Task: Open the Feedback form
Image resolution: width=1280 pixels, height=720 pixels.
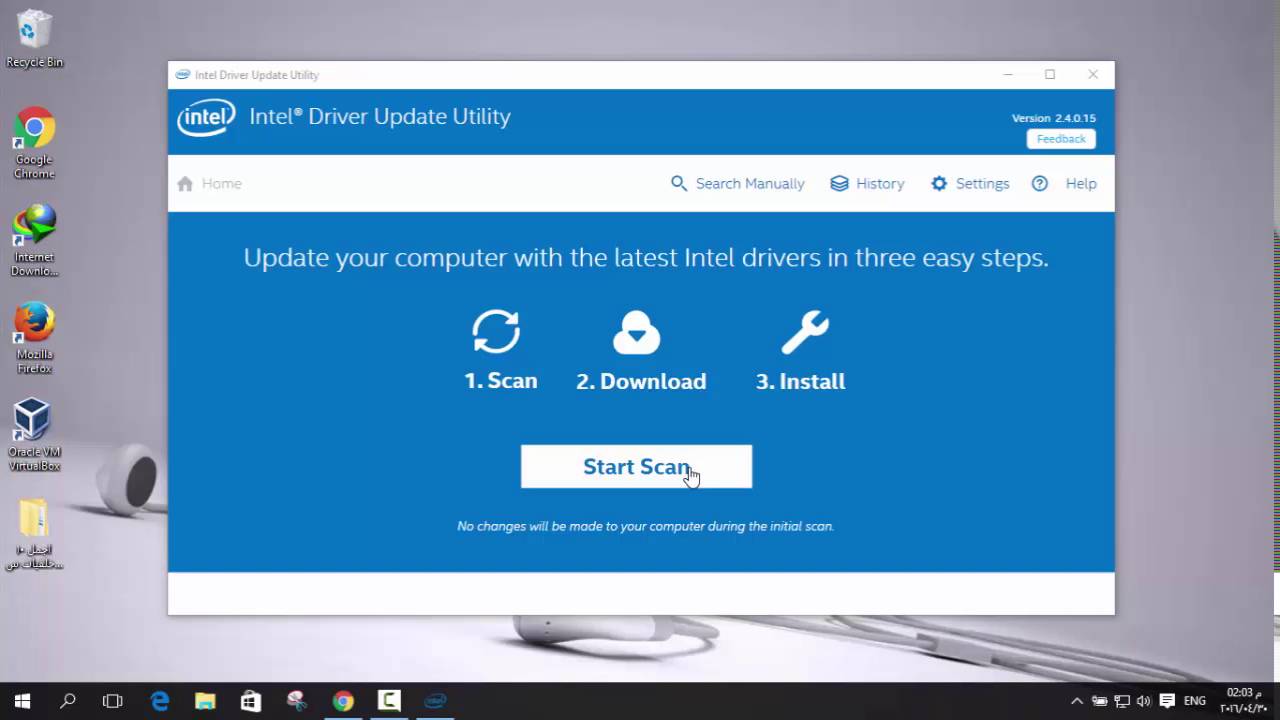Action: pos(1061,139)
